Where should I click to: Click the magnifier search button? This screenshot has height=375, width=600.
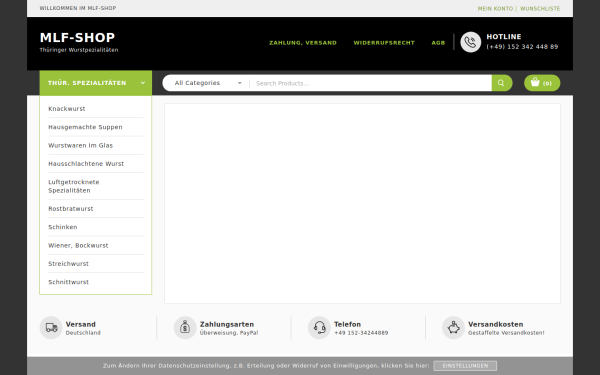(x=501, y=83)
